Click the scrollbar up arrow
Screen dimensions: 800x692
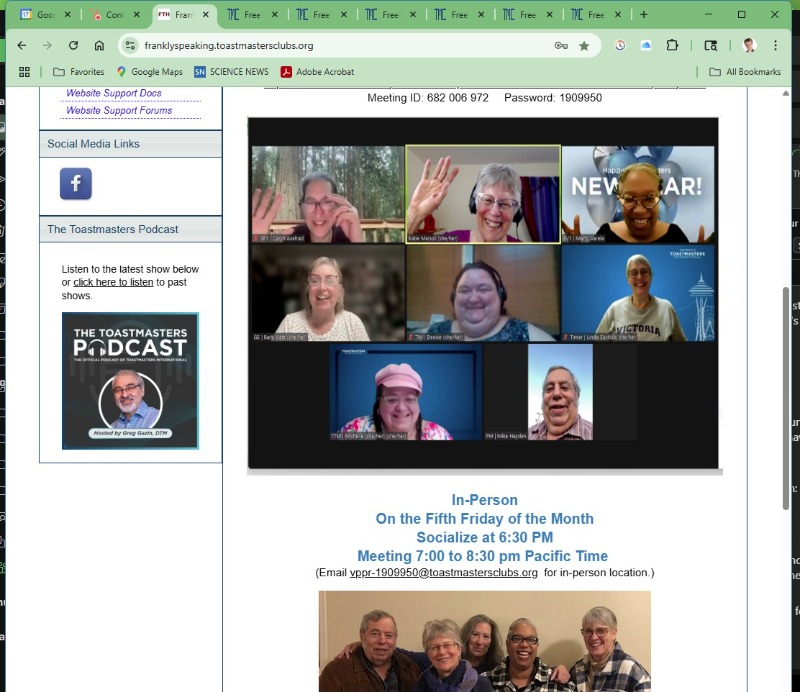786,93
